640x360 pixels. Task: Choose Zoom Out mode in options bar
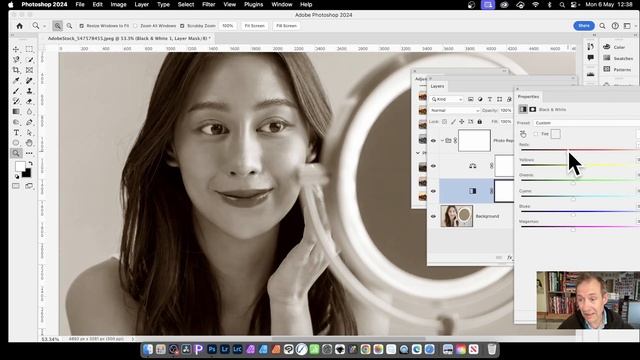coord(69,26)
